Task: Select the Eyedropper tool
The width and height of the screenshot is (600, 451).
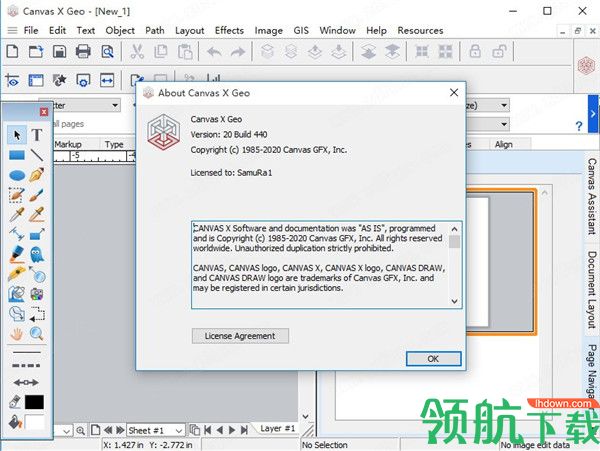Action: [x=17, y=215]
